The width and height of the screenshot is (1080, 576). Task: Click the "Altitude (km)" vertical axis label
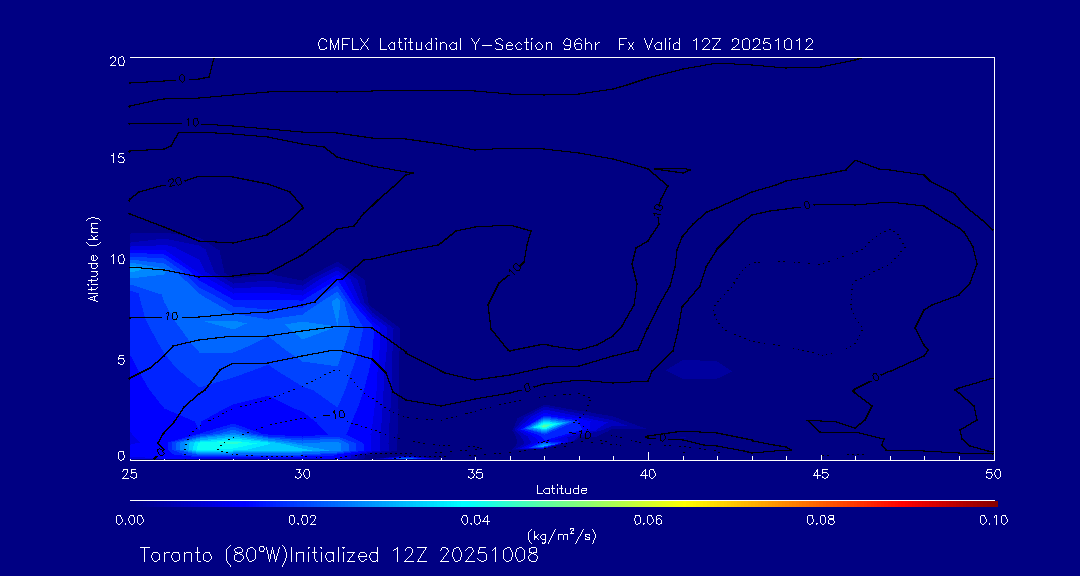coord(93,259)
